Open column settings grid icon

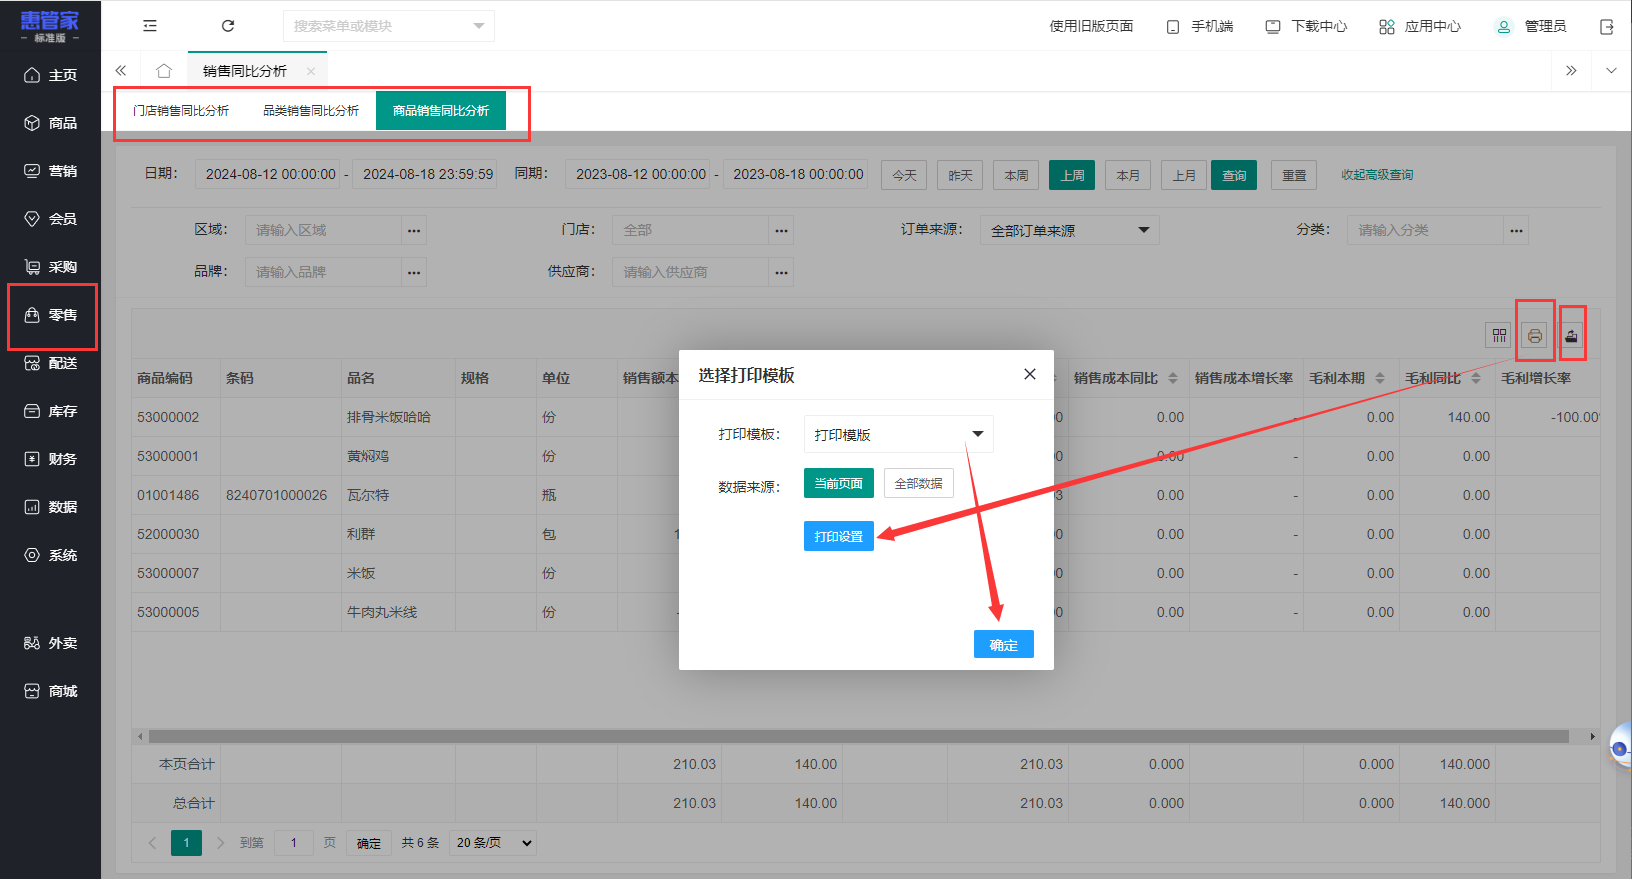coord(1499,336)
